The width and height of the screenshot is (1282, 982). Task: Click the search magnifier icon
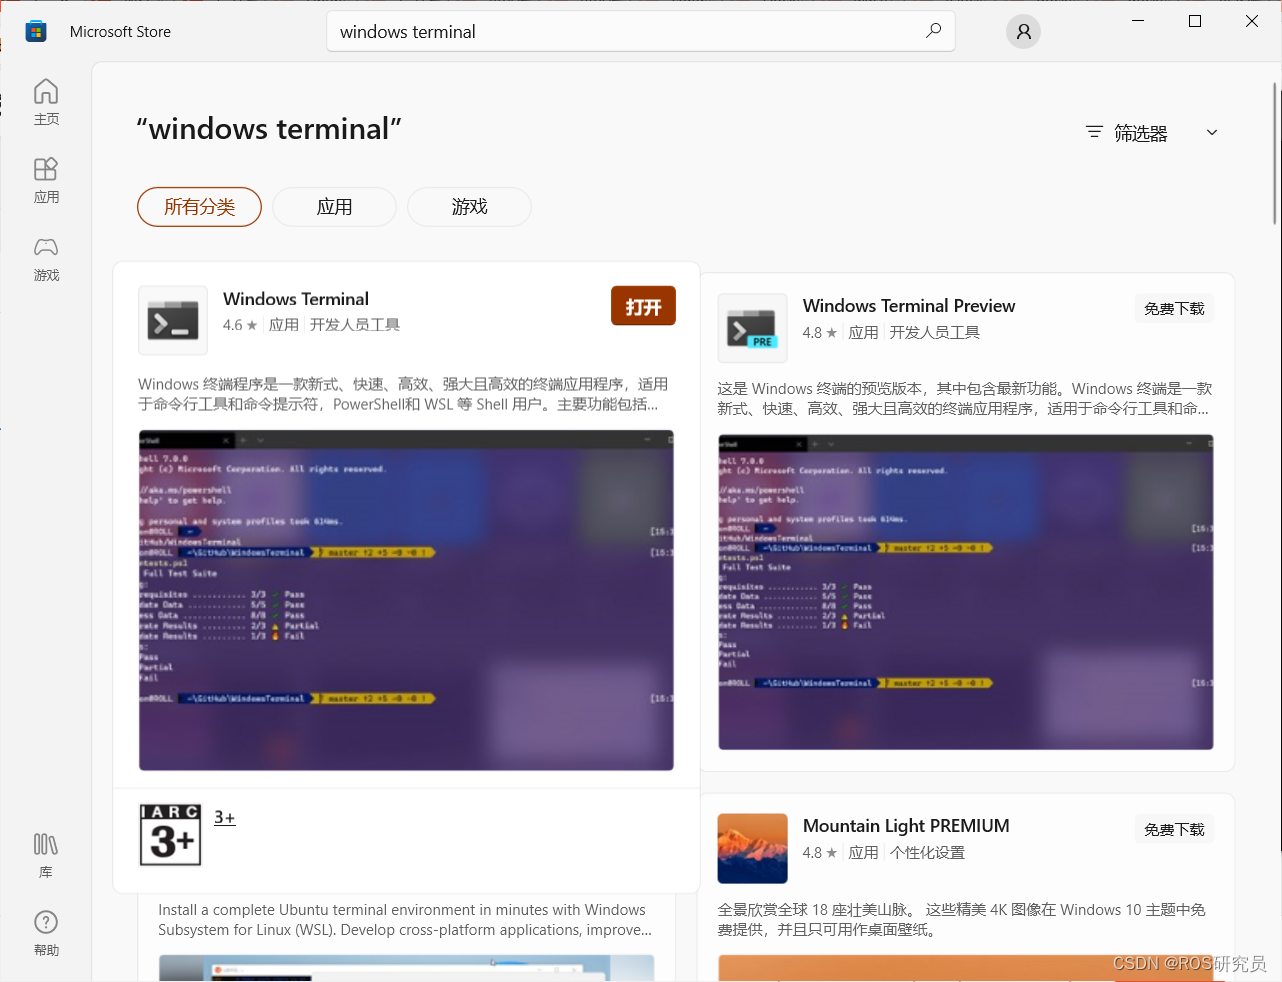coord(933,31)
